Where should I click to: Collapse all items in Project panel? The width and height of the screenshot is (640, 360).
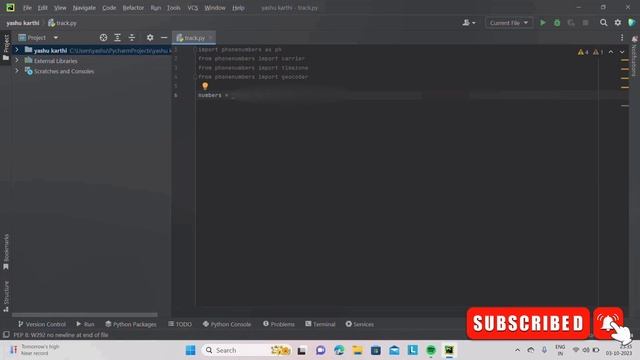[x=132, y=38]
